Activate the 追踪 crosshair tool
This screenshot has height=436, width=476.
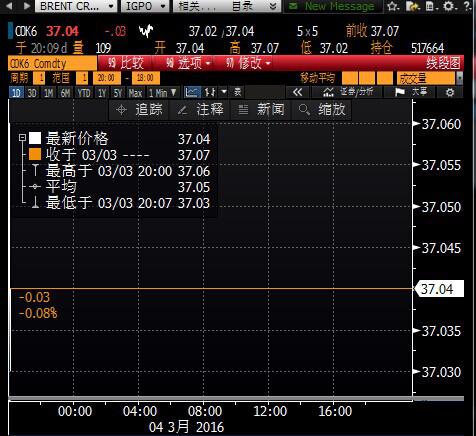click(x=140, y=110)
